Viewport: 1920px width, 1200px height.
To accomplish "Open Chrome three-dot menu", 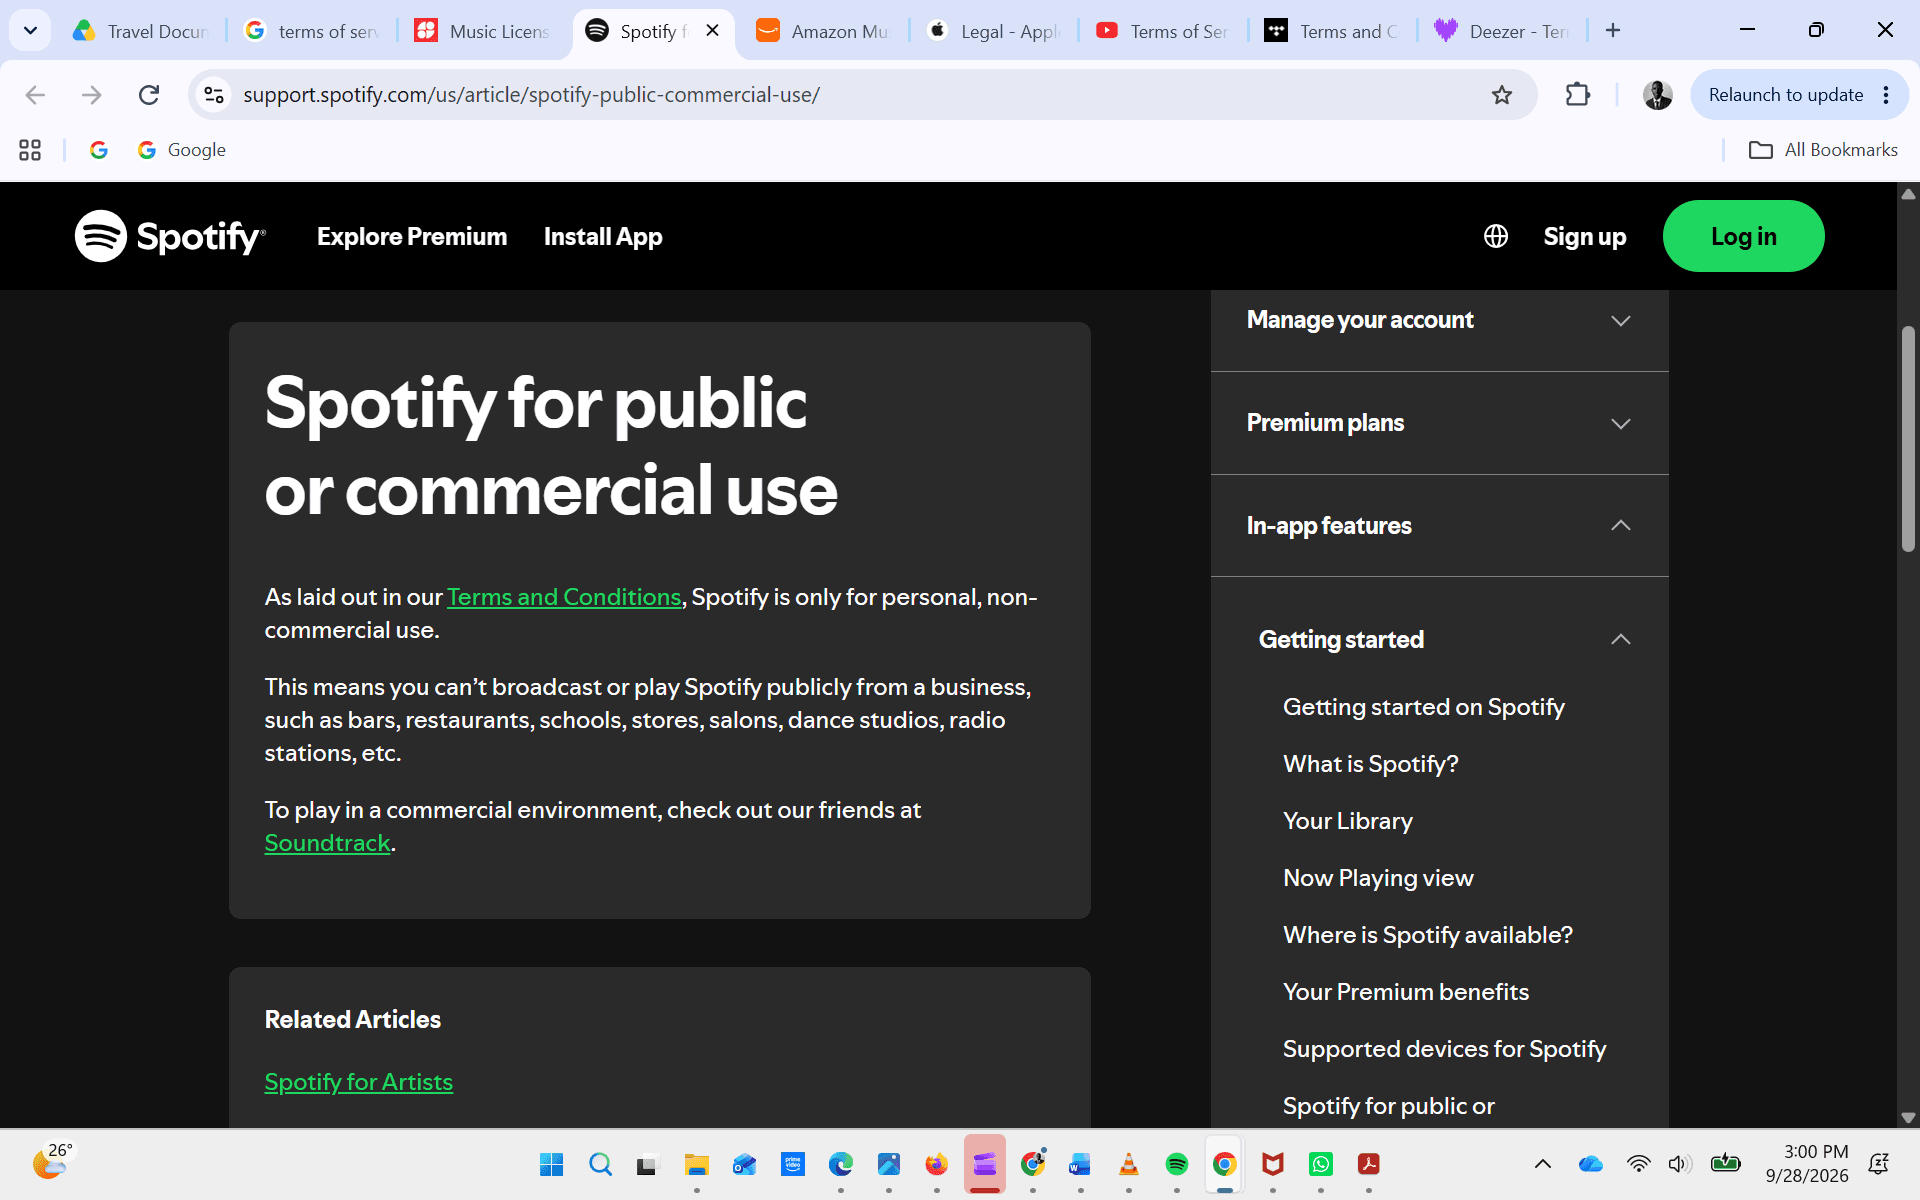I will tap(1886, 95).
